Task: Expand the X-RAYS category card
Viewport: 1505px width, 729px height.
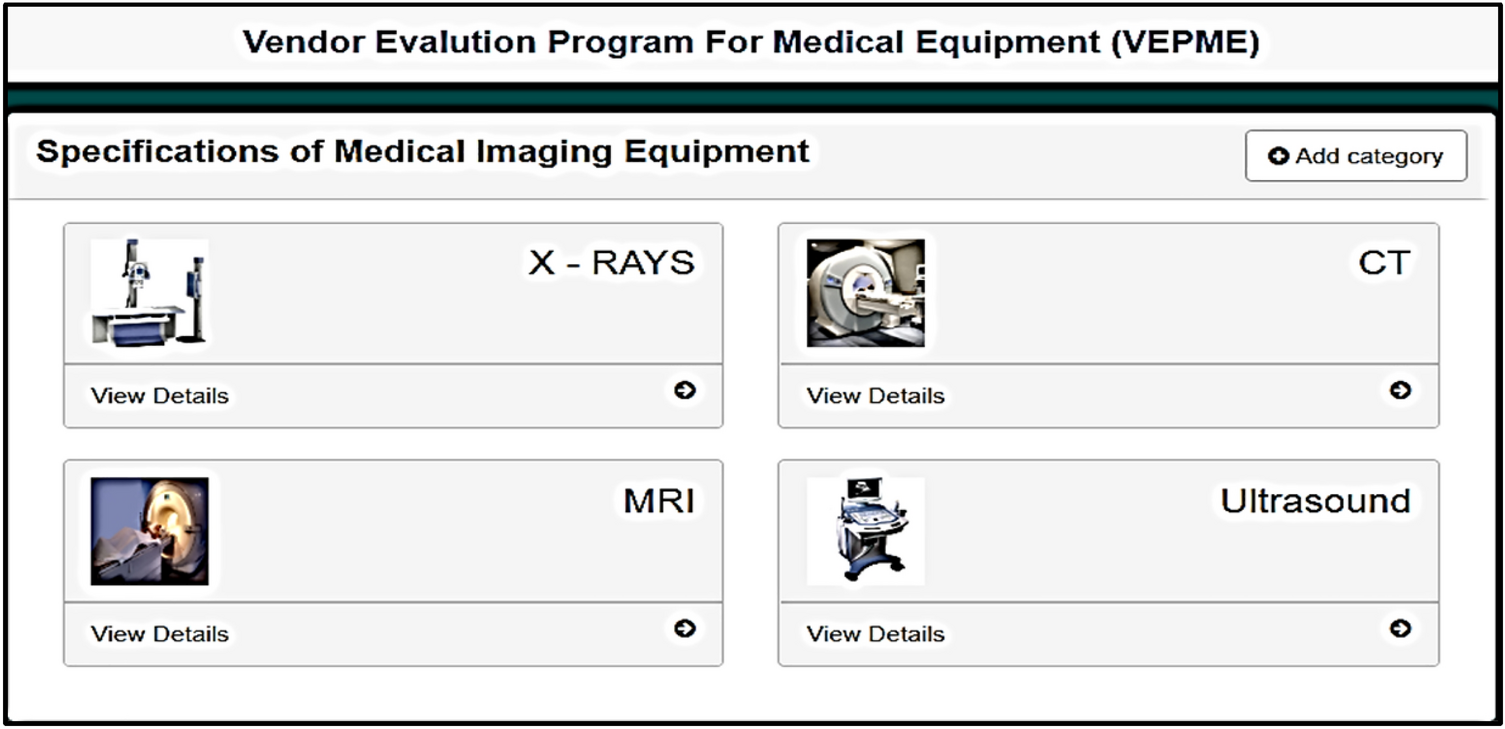Action: pyautogui.click(x=394, y=293)
